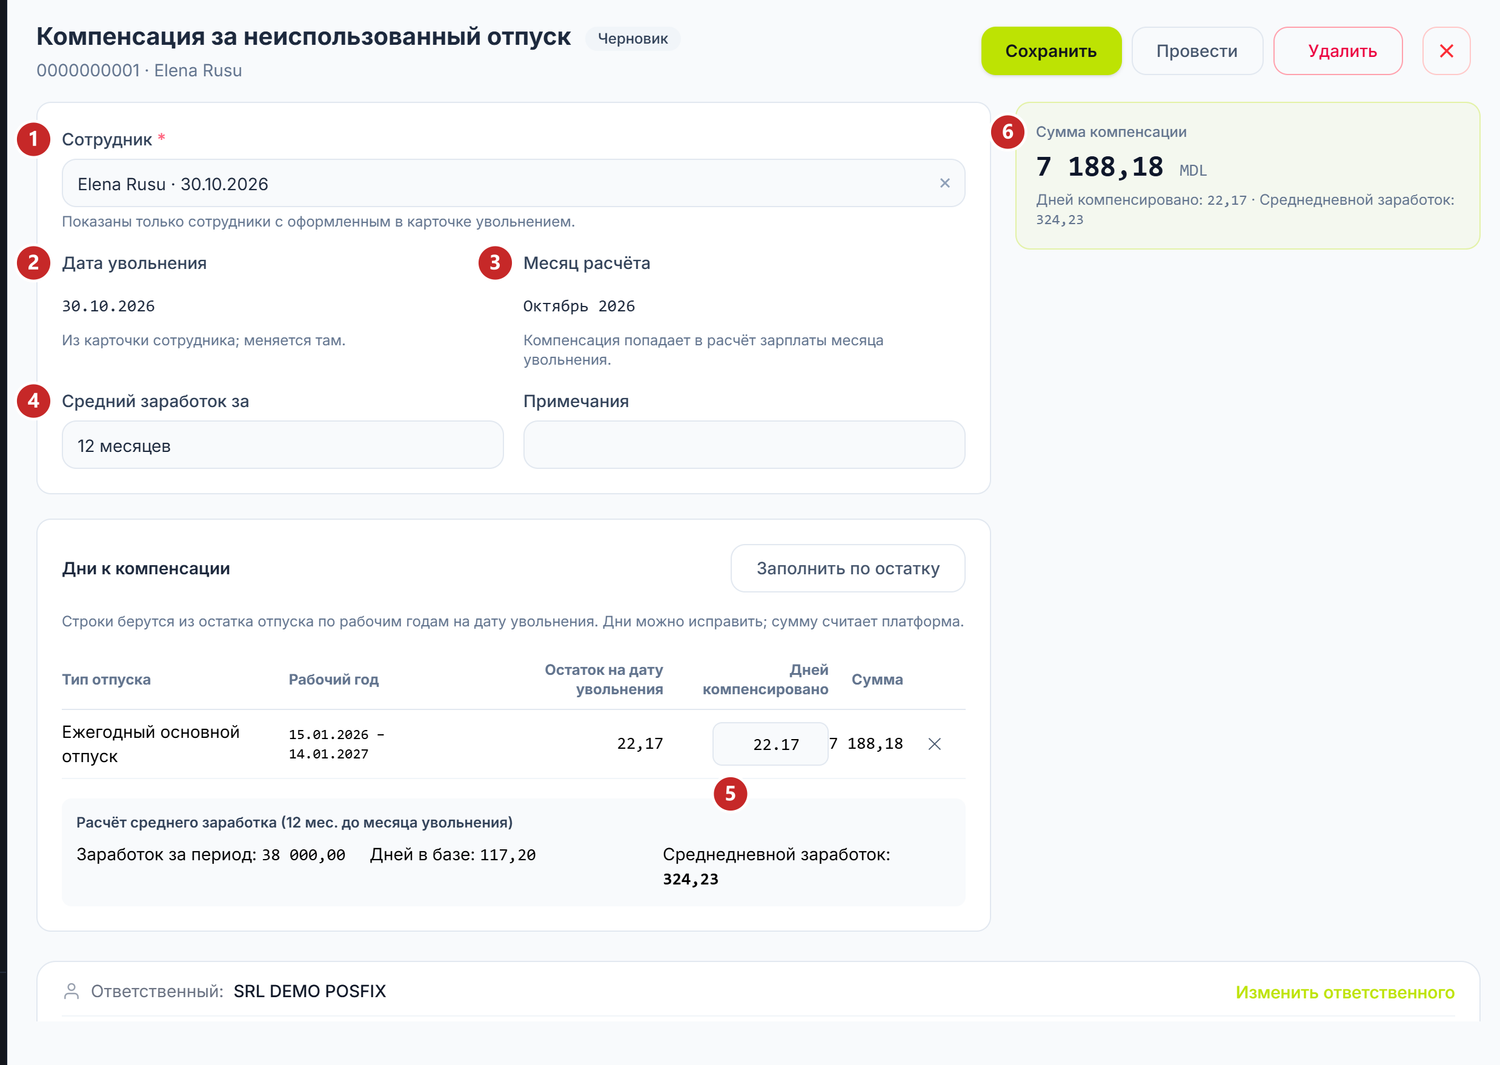Viewport: 1500px width, 1065px height.
Task: Click the compensation total 7 188,18 MDL
Action: (1121, 167)
